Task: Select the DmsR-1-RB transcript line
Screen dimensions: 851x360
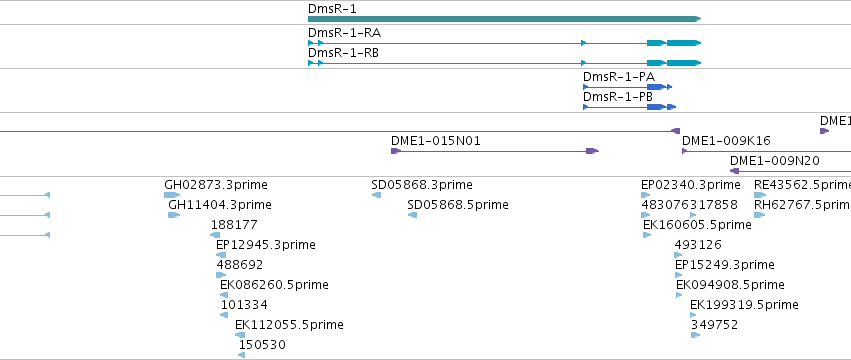Action: (x=504, y=63)
